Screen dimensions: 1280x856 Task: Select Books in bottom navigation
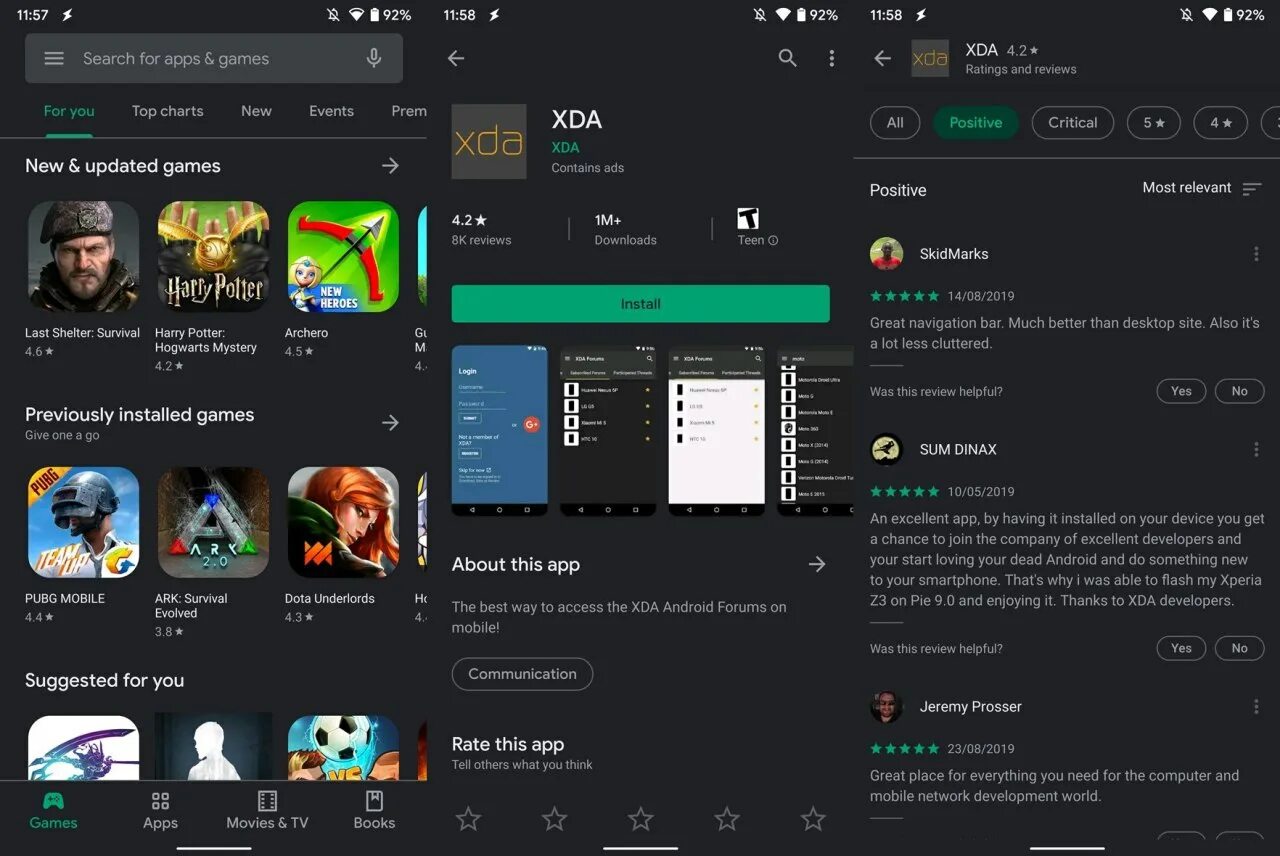click(x=374, y=811)
